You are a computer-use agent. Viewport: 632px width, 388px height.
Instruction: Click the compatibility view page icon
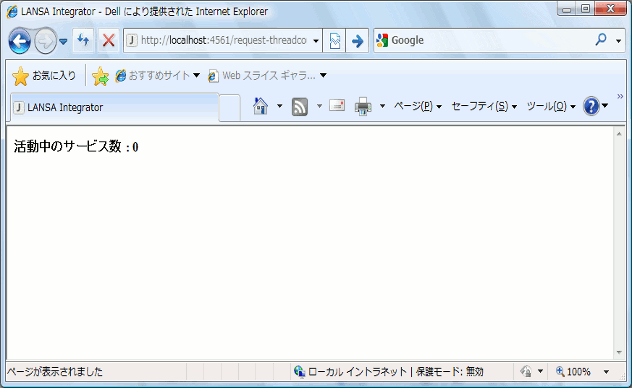(335, 41)
